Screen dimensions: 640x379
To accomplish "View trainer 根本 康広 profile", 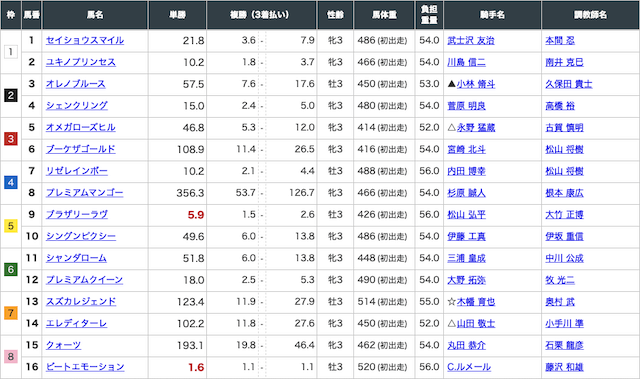I will point(564,193).
